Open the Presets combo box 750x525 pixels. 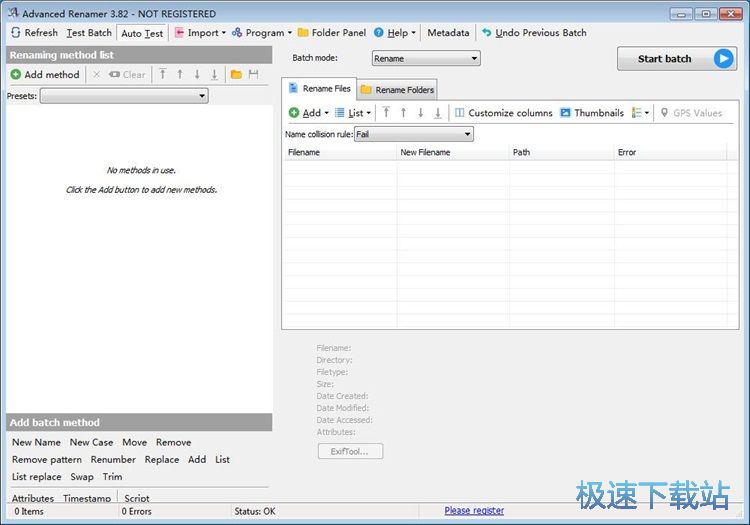click(x=124, y=96)
